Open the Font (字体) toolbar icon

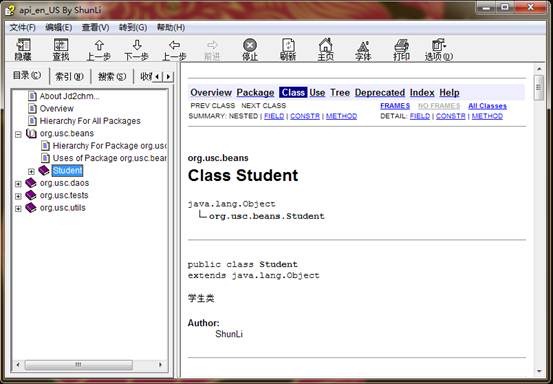[363, 49]
